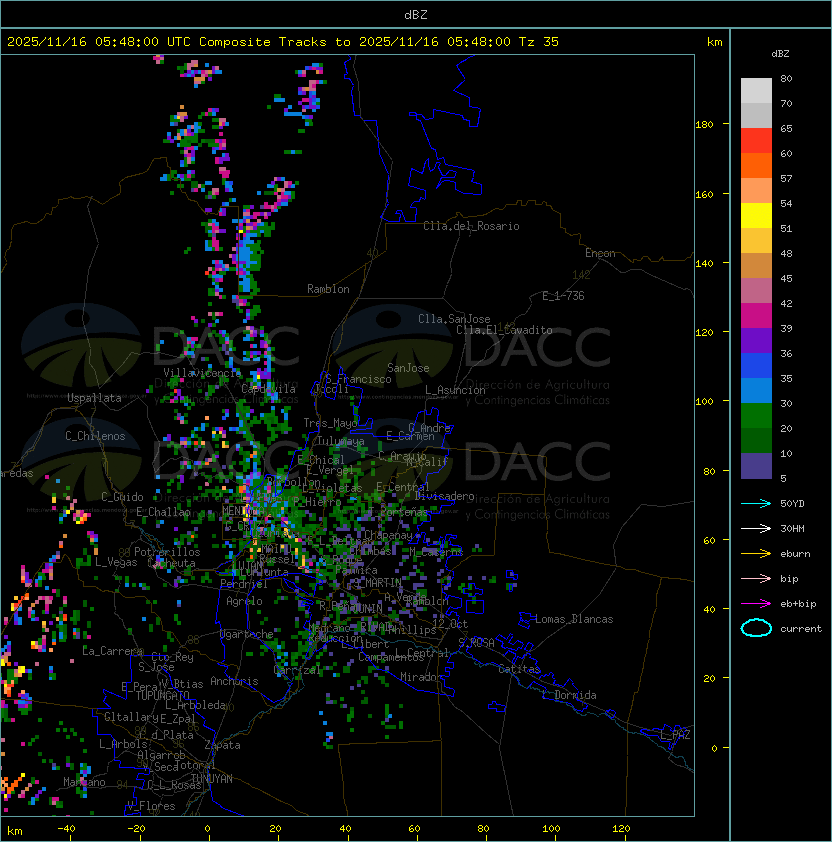Click the 'dBZ' title at the top

point(416,15)
